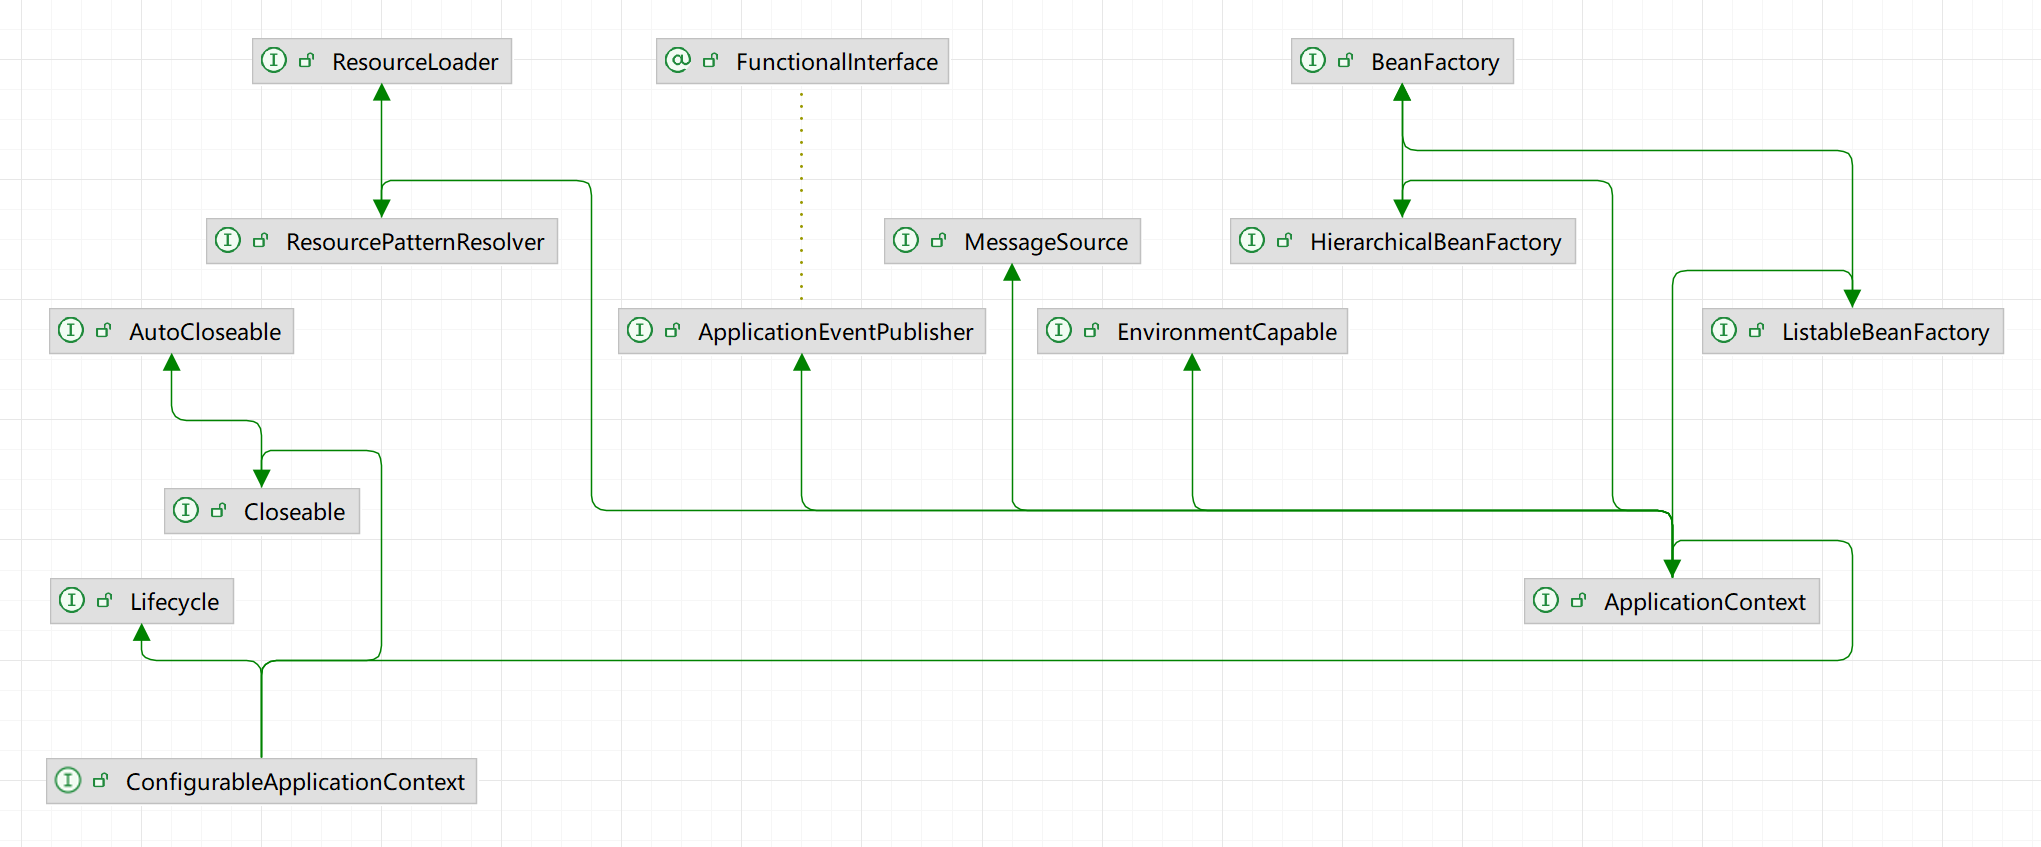
Task: Click the interface icon on Closeable node
Action: coord(186,510)
